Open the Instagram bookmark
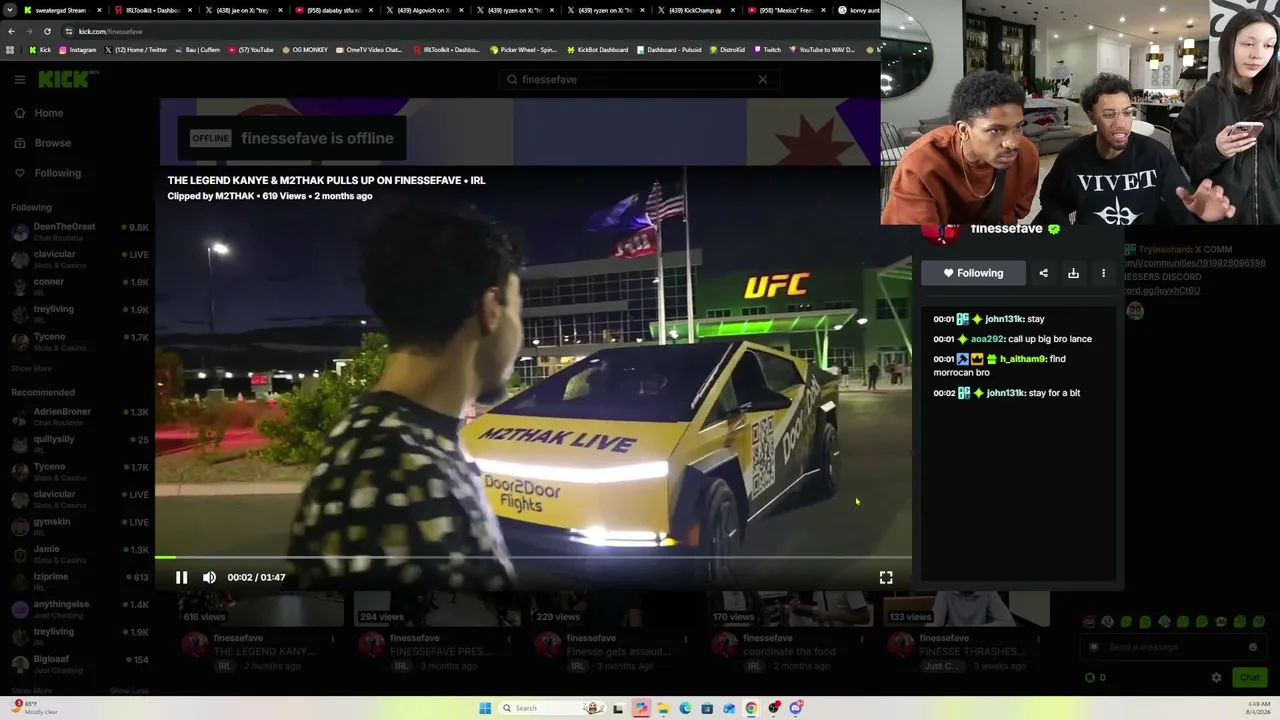1280x720 pixels. coord(77,49)
